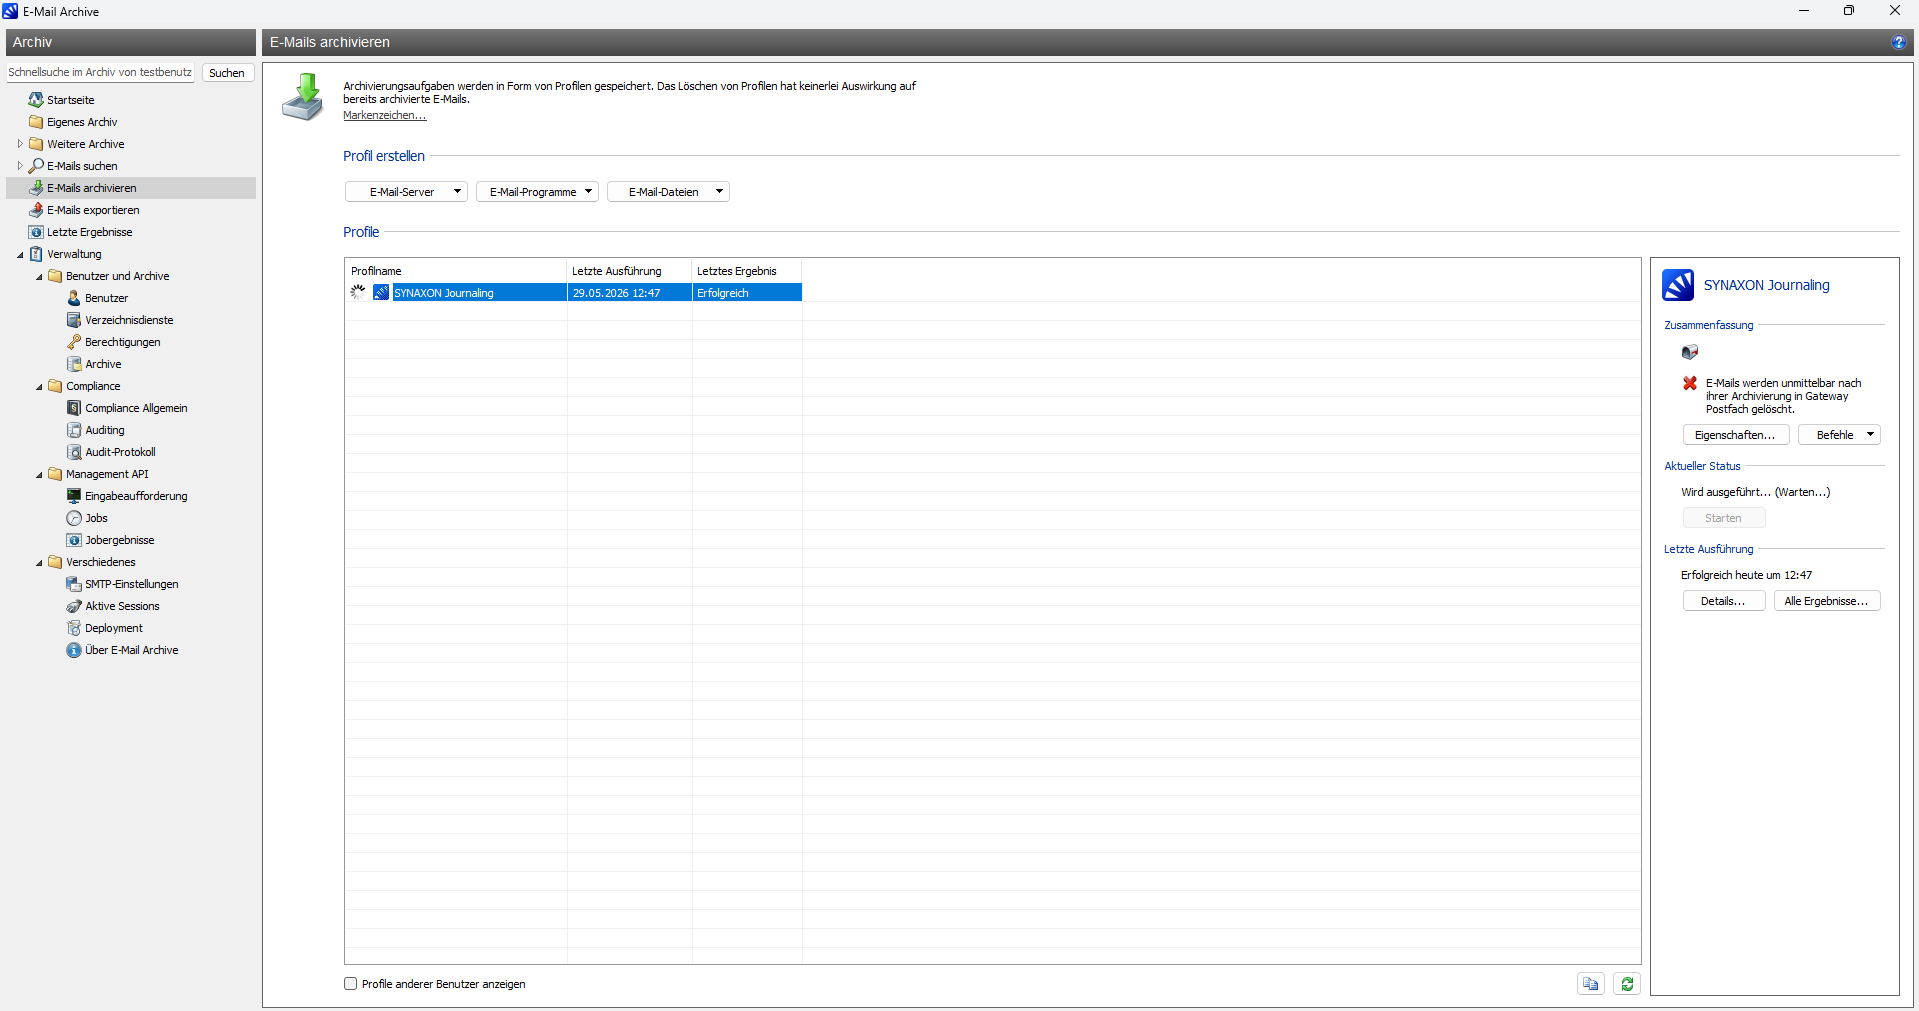Open the Compliance Allgemein icon

pos(74,408)
